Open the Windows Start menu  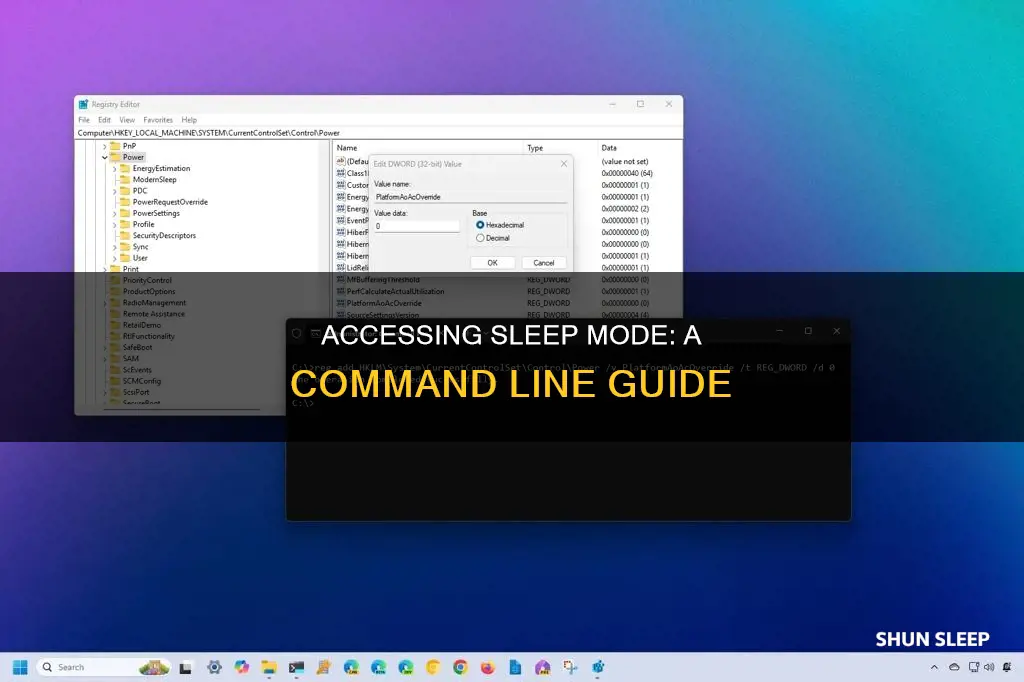(20, 667)
